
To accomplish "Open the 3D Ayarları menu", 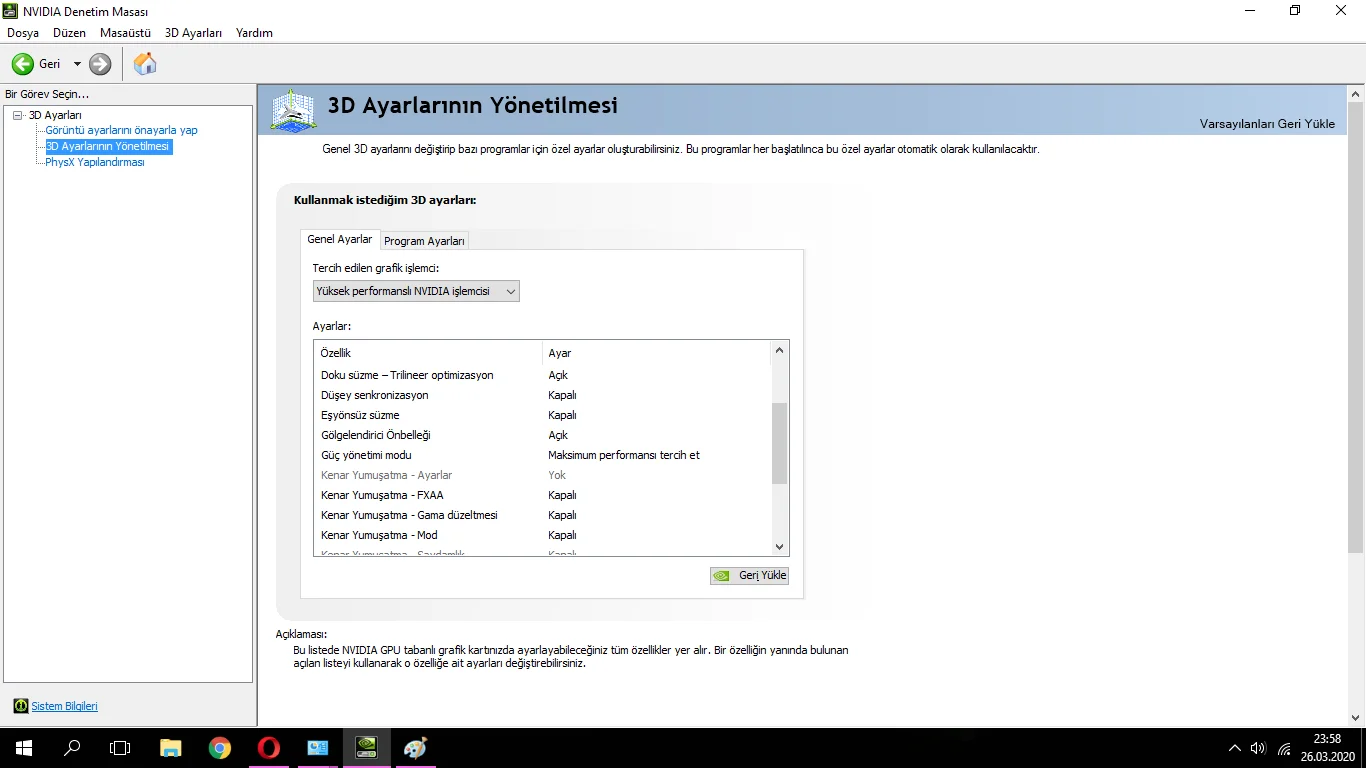I will 193,33.
